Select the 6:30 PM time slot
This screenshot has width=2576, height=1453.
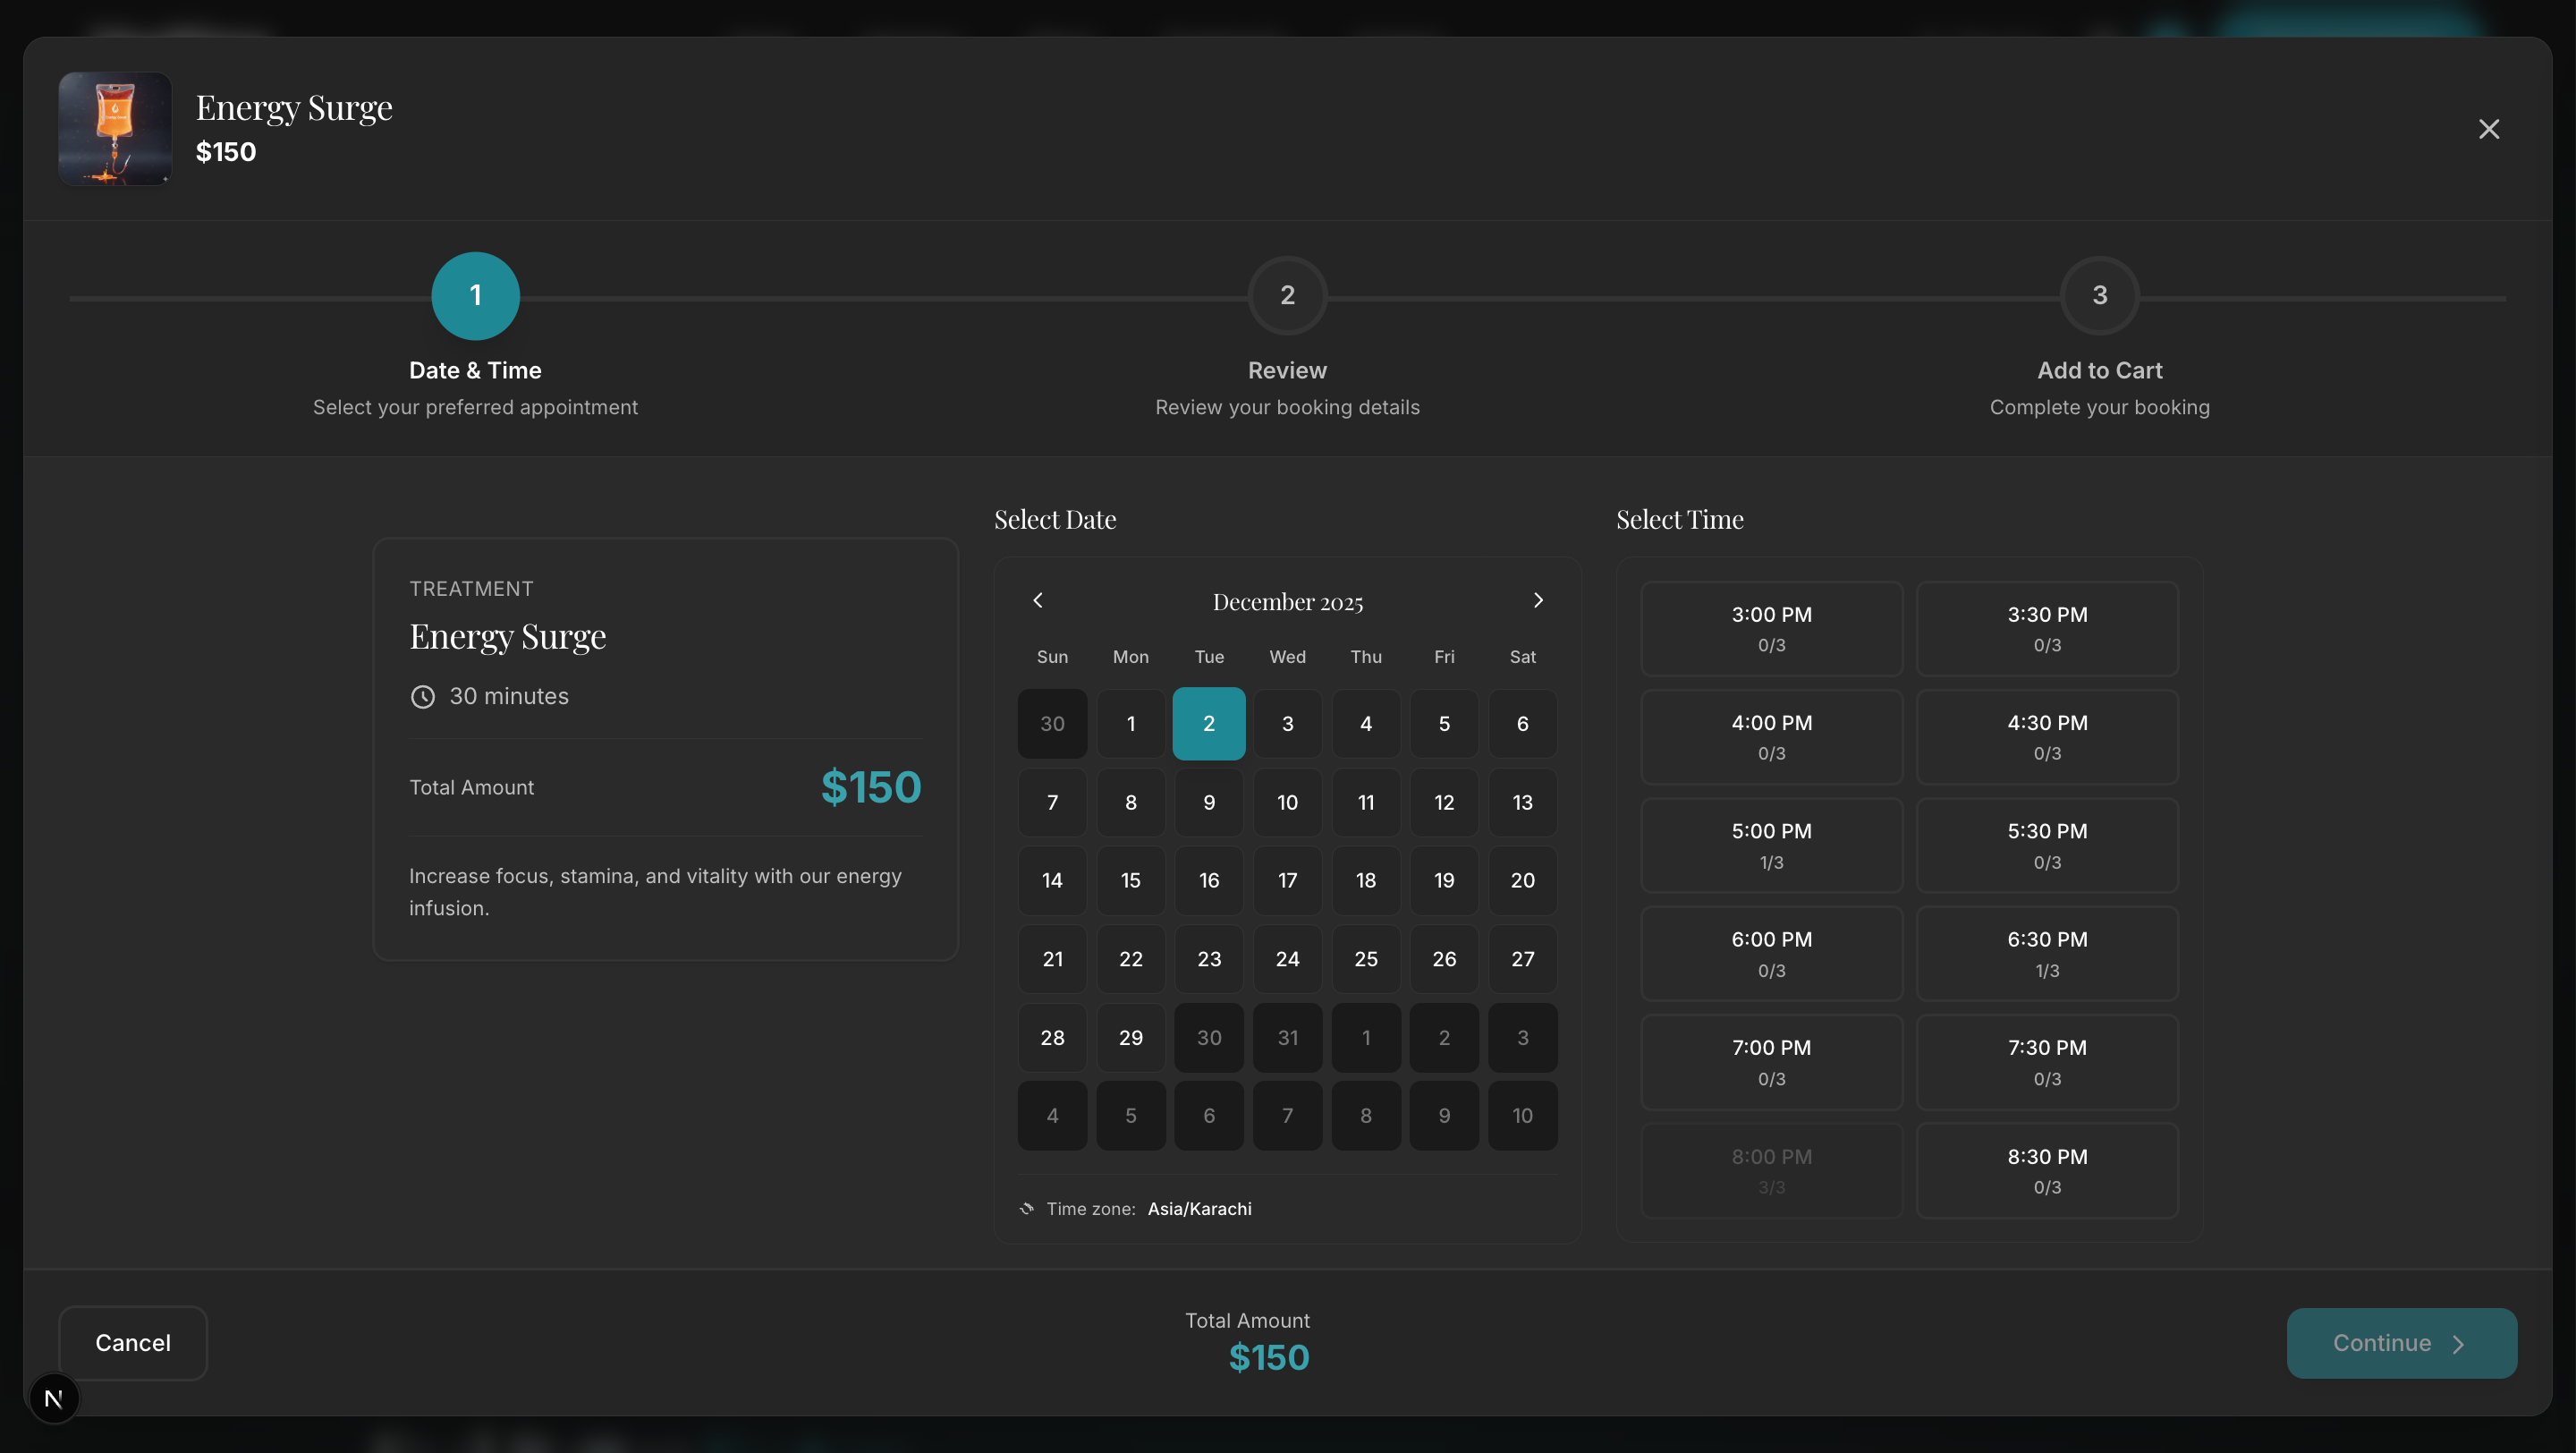[2046, 953]
